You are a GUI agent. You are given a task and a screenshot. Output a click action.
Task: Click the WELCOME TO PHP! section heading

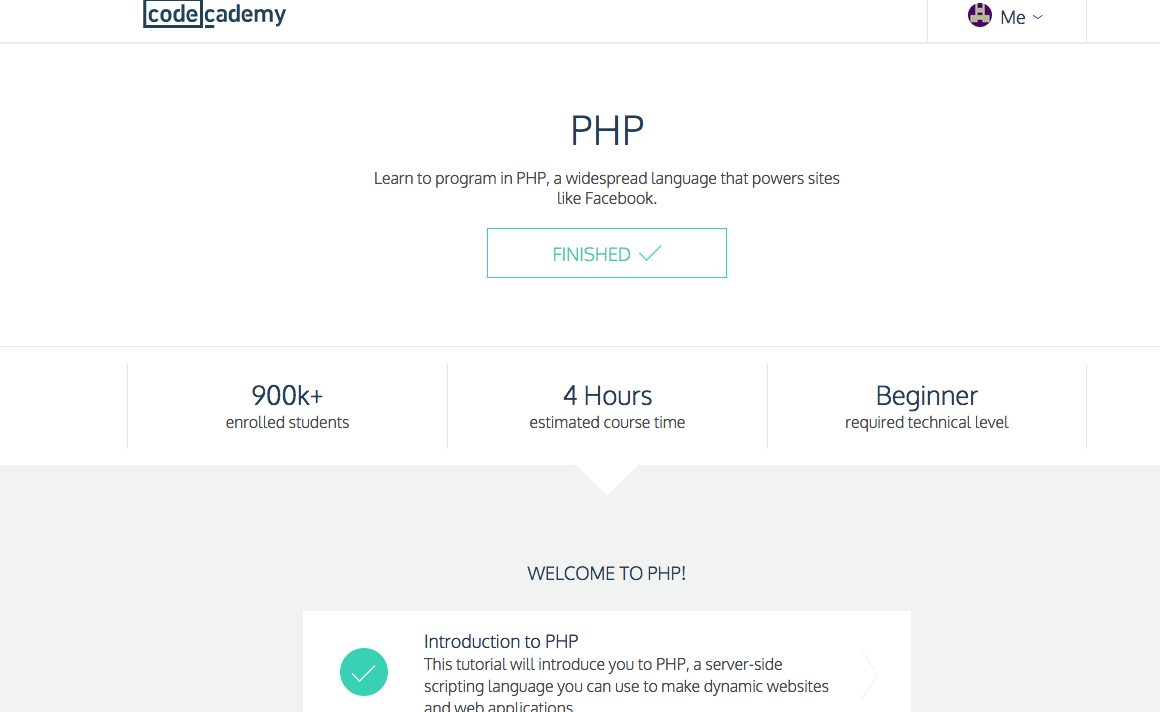point(607,573)
